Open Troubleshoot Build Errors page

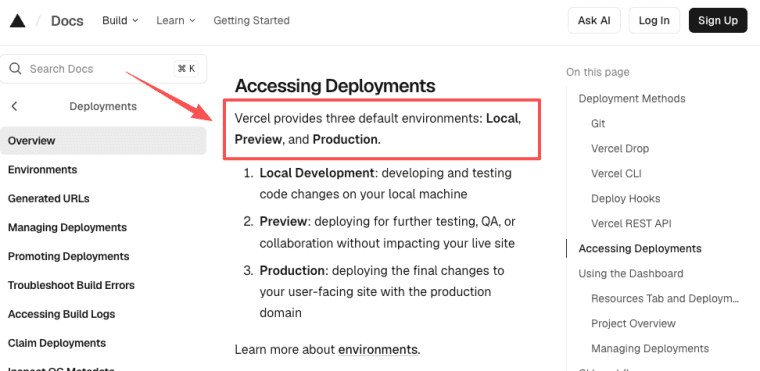[x=71, y=285]
